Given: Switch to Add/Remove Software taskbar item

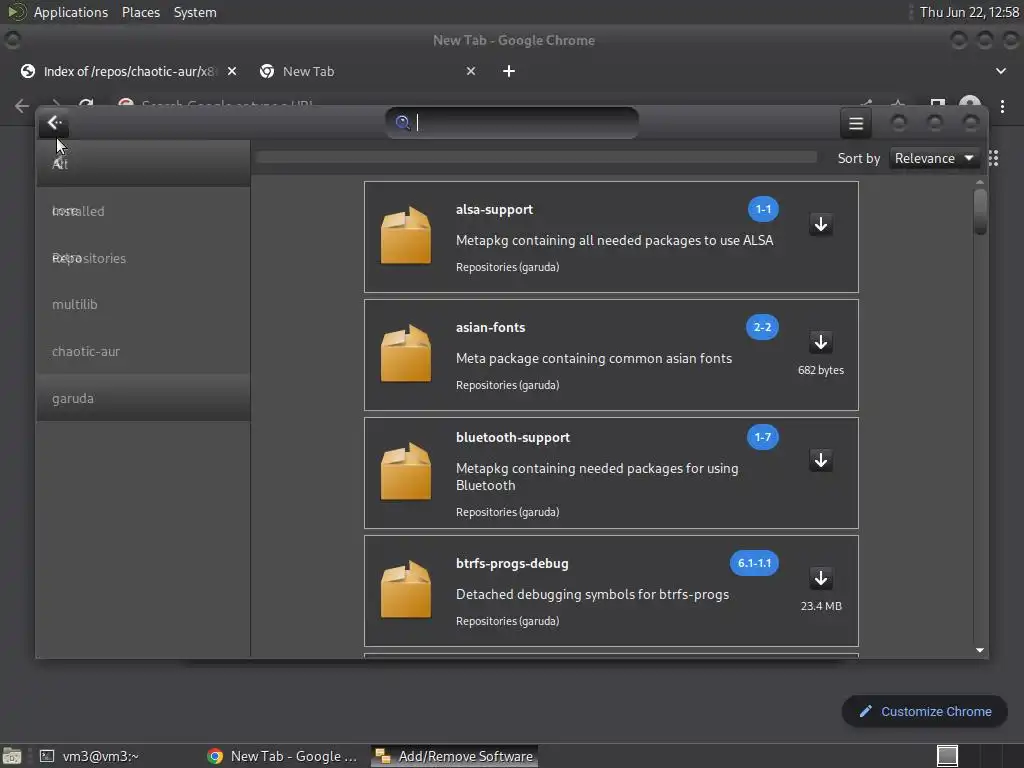Looking at the screenshot, I should click(x=455, y=756).
